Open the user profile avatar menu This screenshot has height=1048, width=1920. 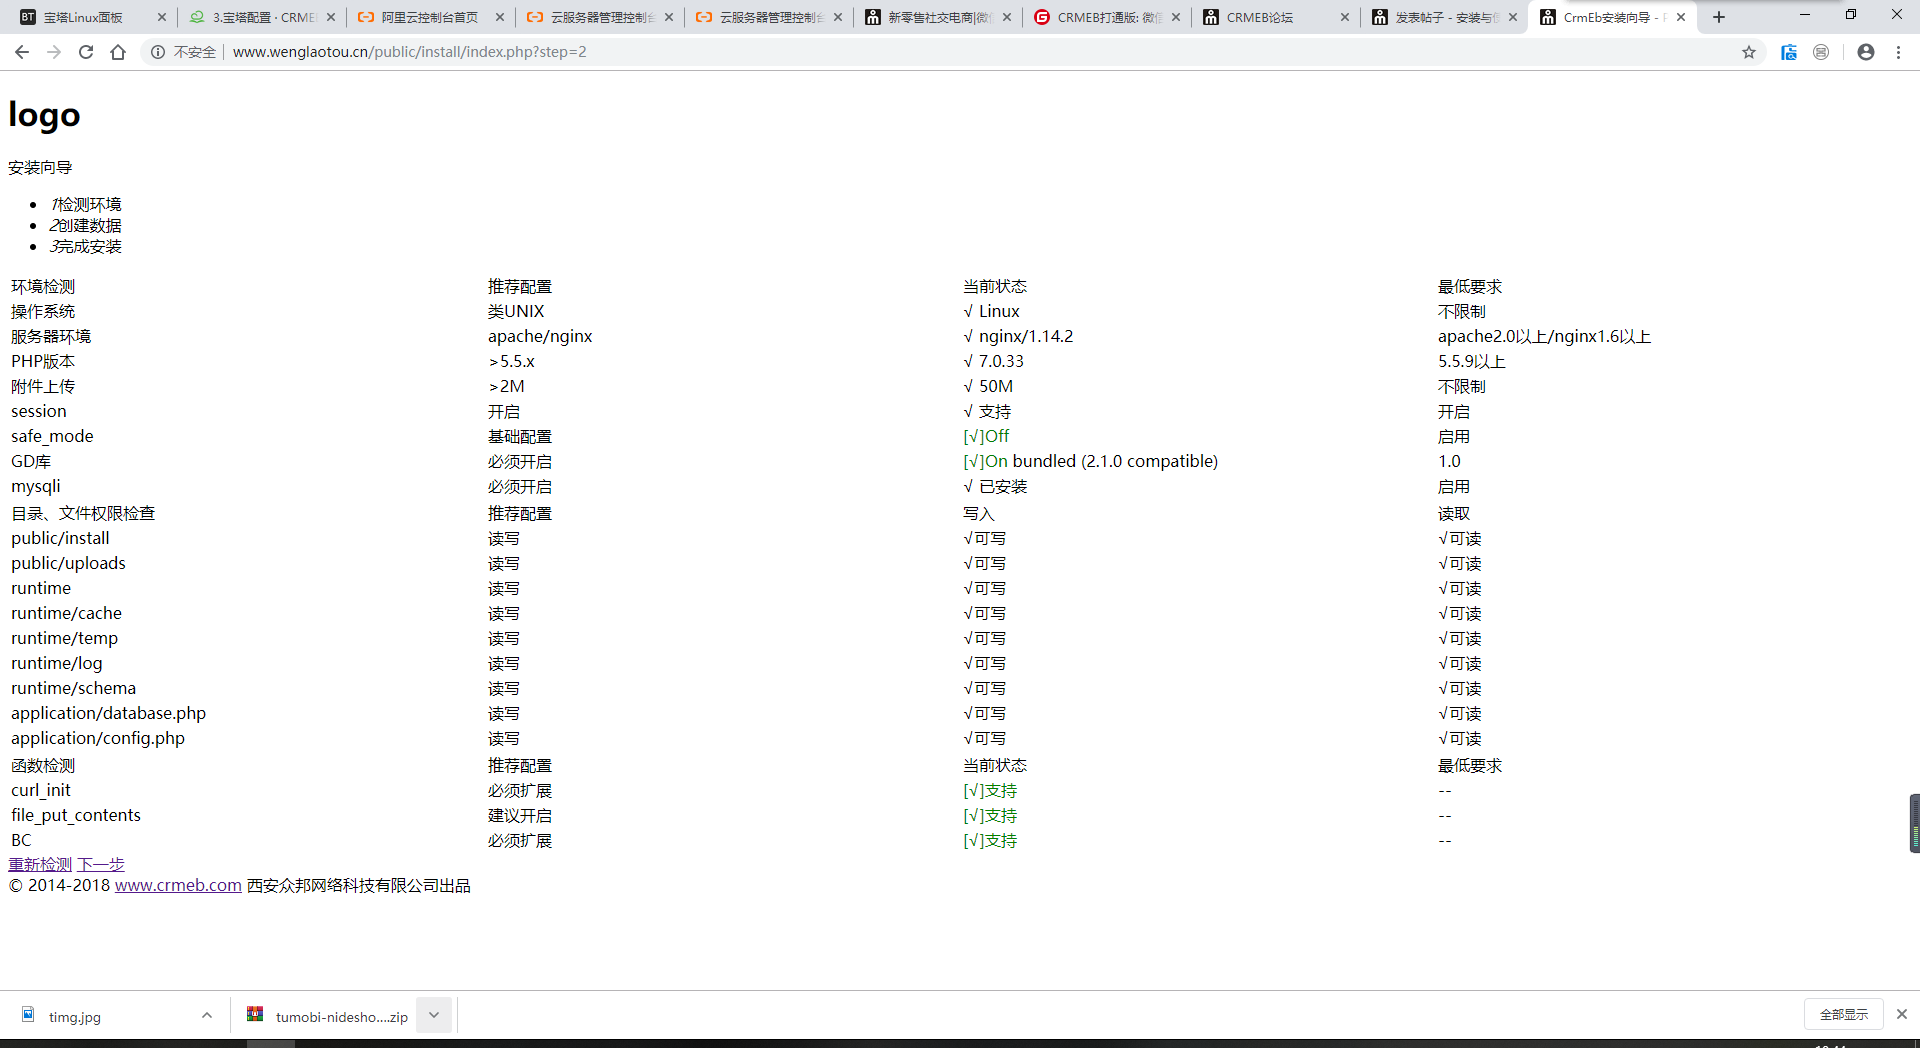pyautogui.click(x=1866, y=52)
